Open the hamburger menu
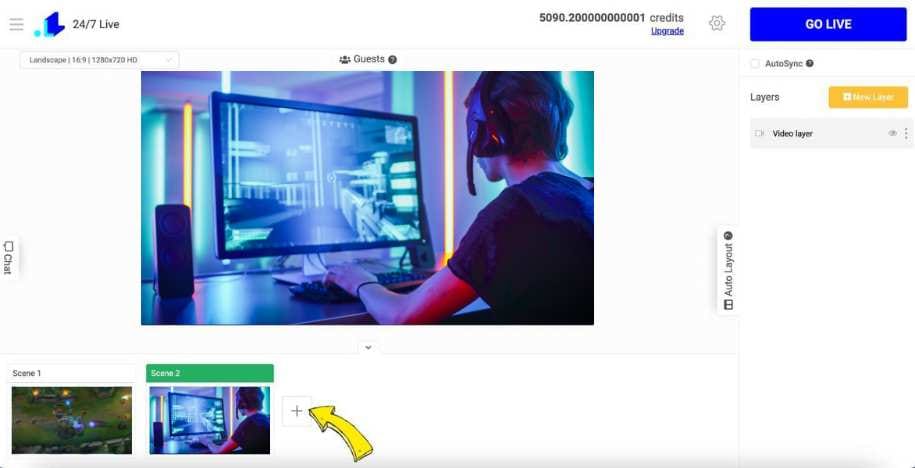915x468 pixels. click(x=16, y=25)
